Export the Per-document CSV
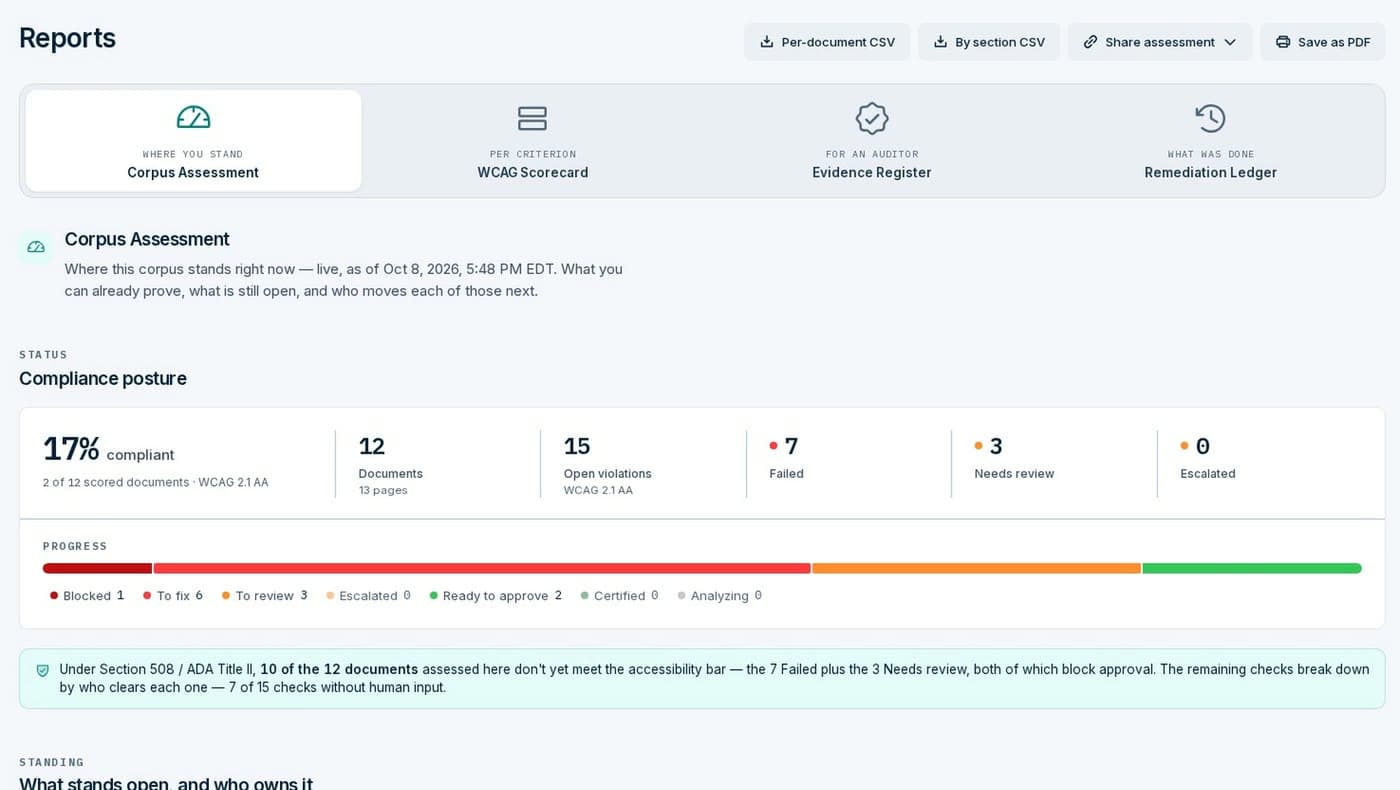The image size is (1400, 790). pos(827,42)
